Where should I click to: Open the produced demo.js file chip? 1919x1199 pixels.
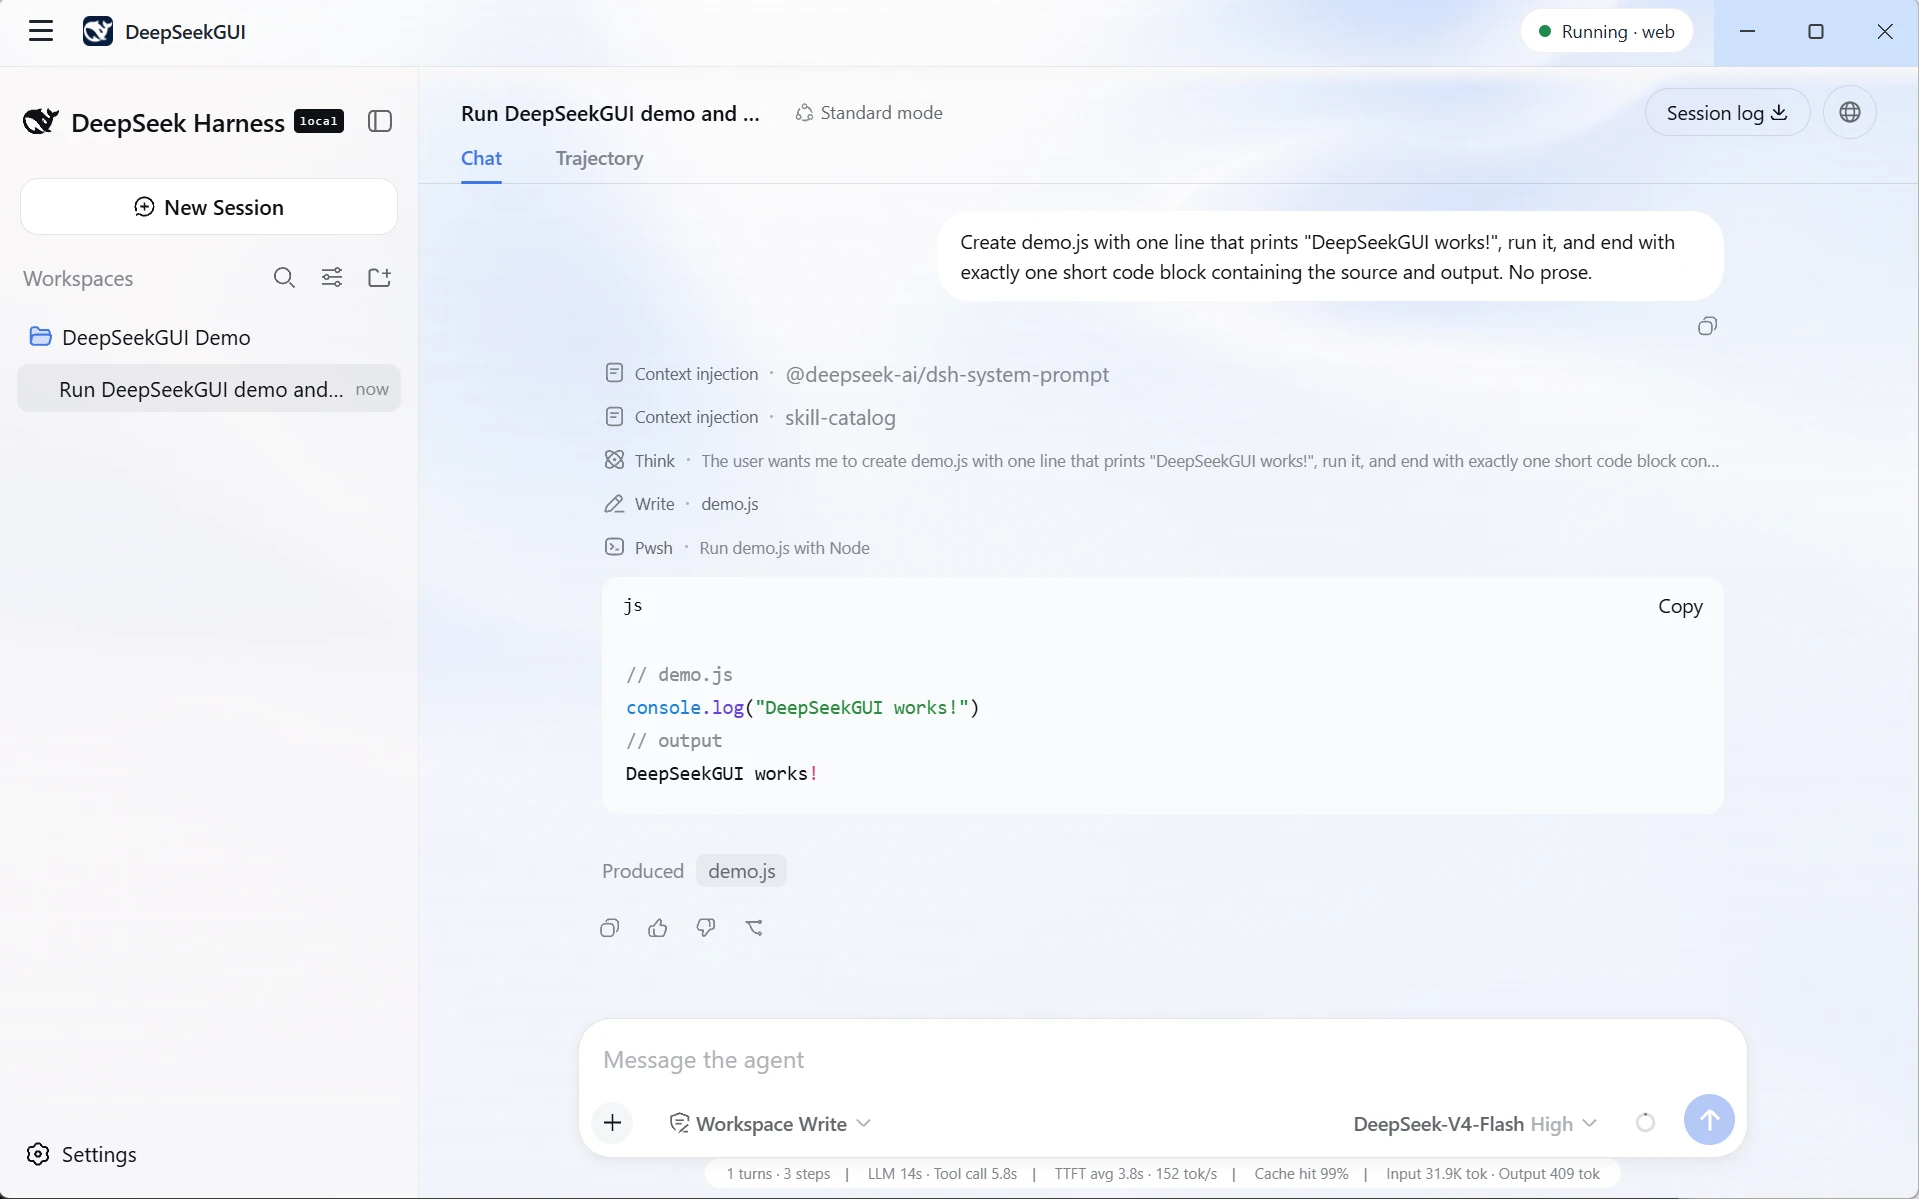741,871
